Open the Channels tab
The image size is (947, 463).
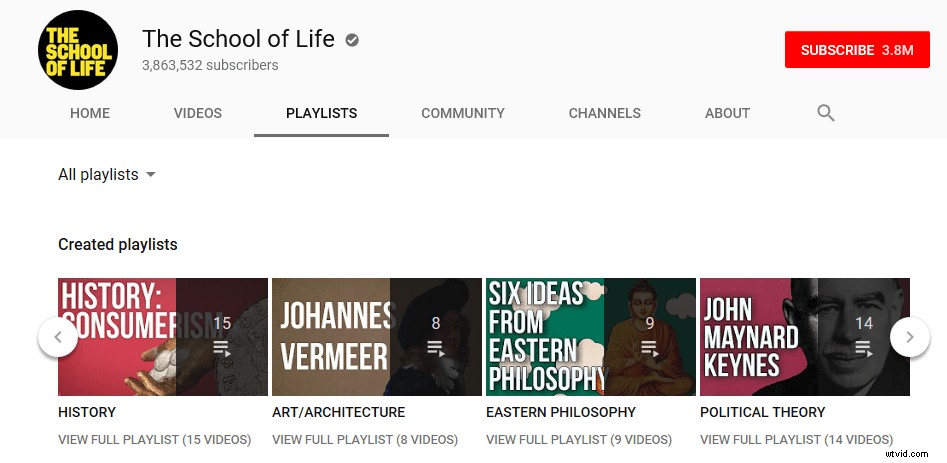(605, 114)
